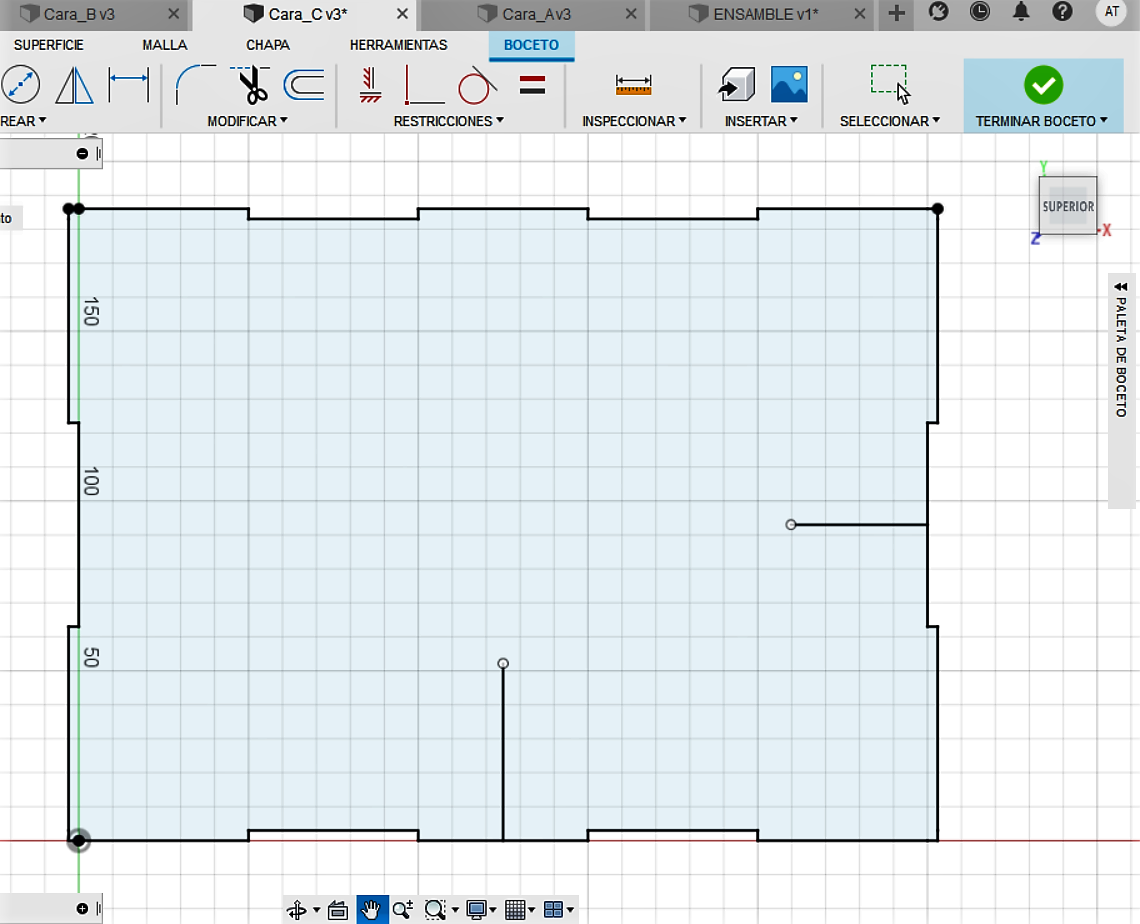Click the Zoom Window fit icon
Viewport: 1140px width, 924px height.
(435, 909)
